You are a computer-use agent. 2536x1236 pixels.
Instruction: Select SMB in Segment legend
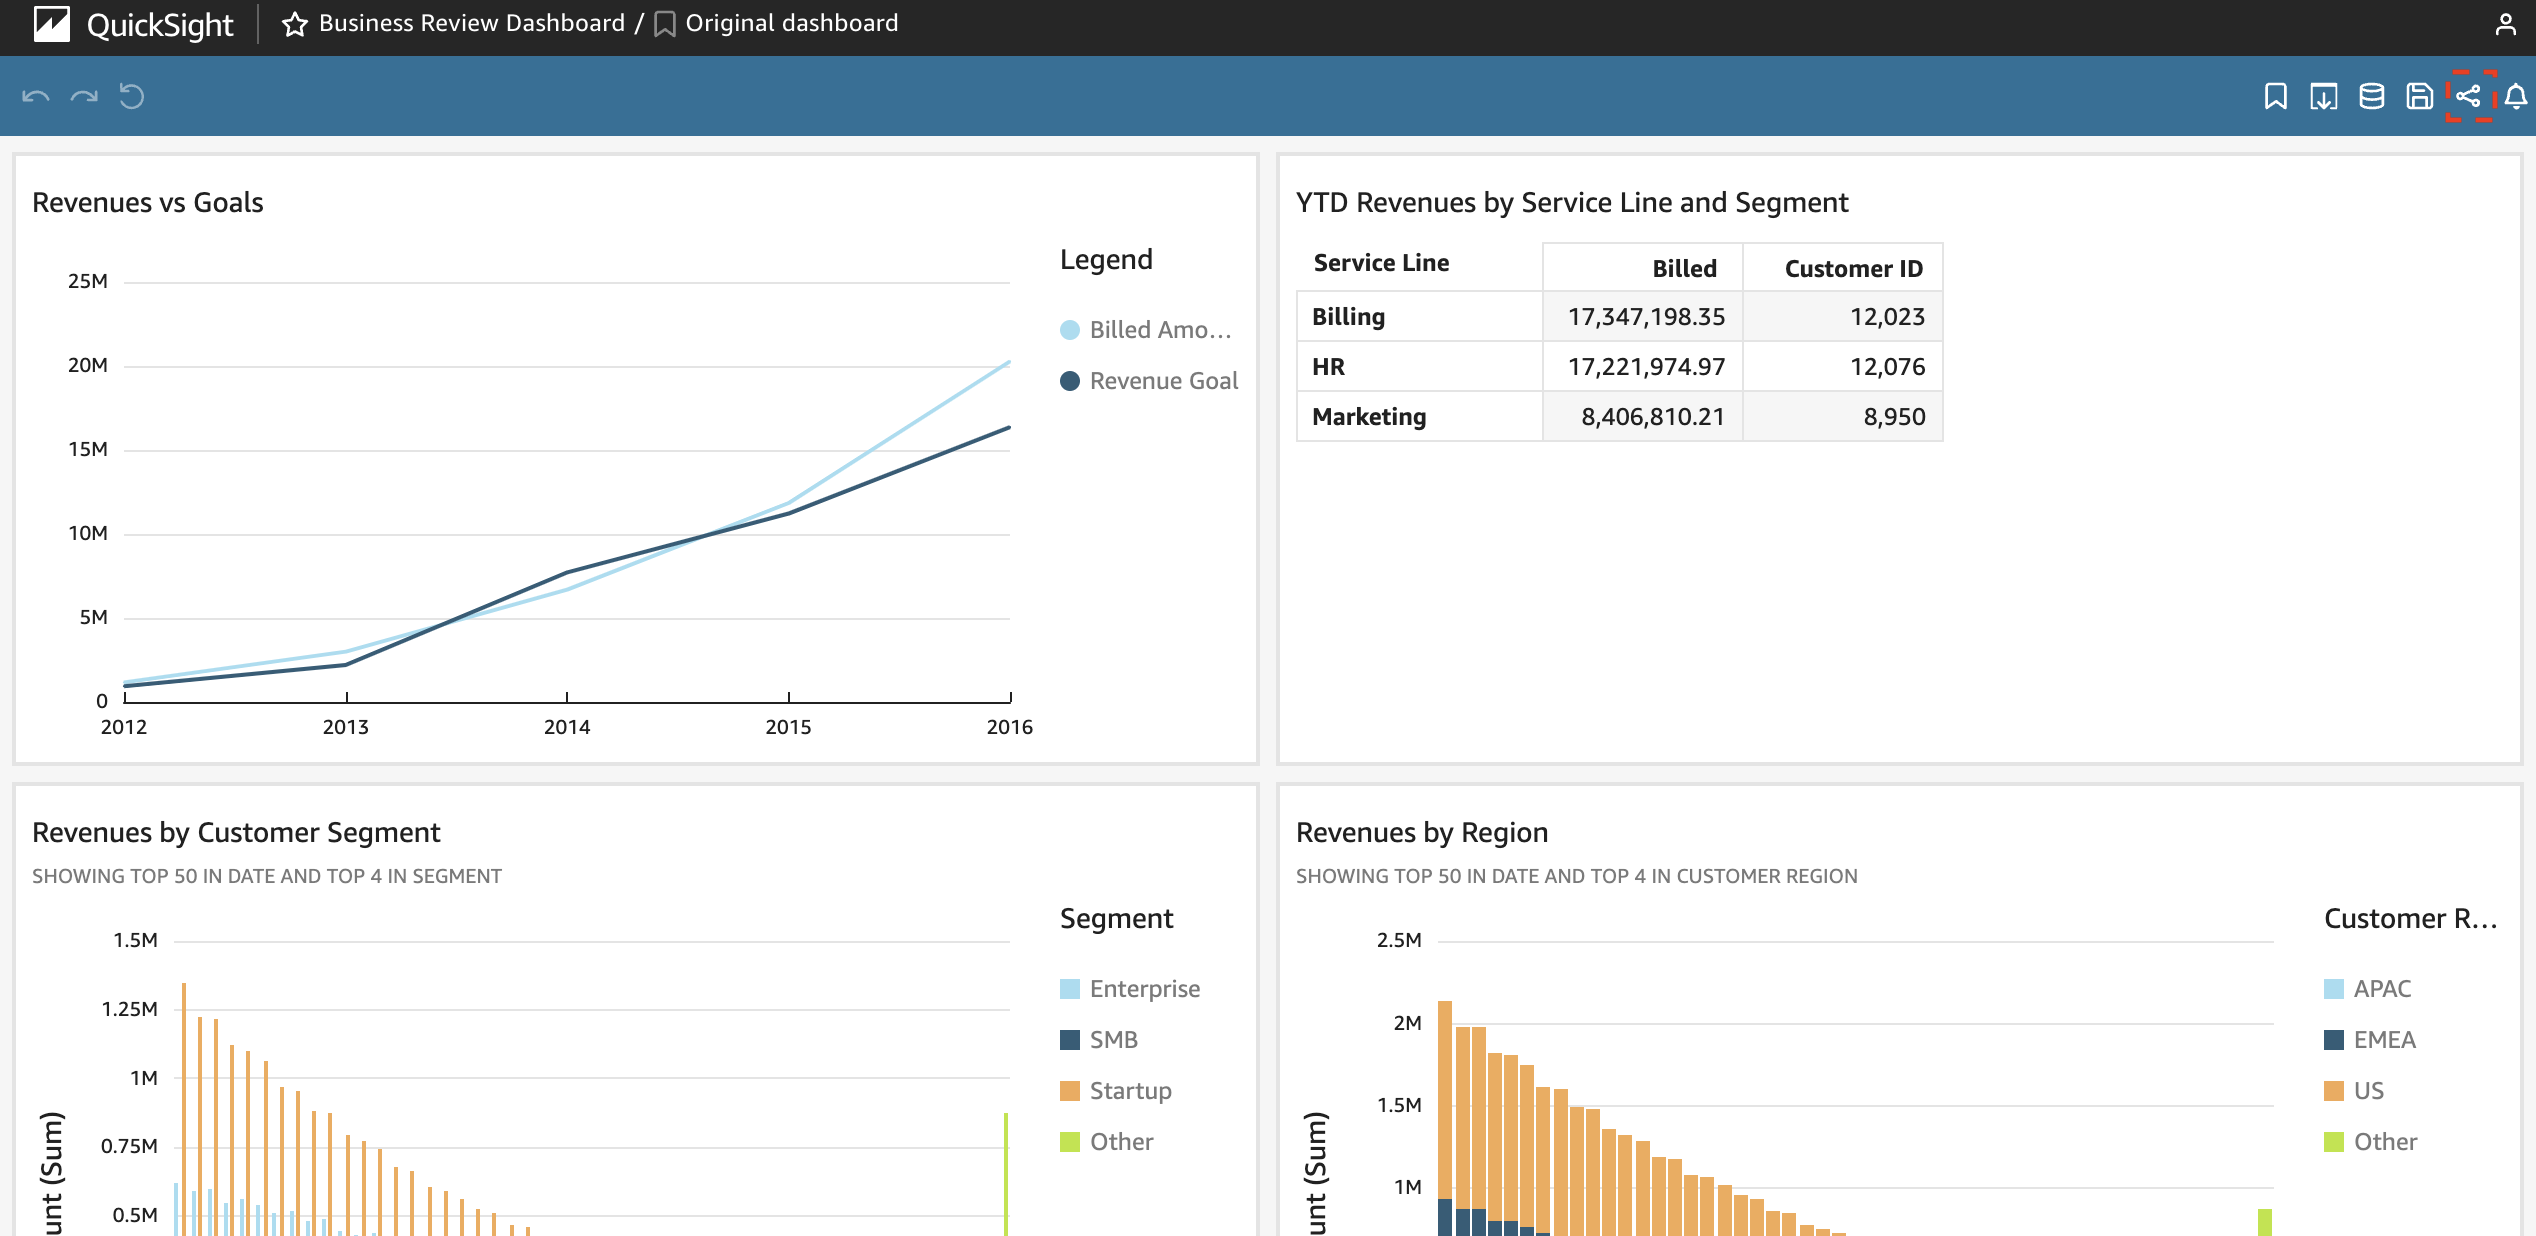coord(1098,1040)
